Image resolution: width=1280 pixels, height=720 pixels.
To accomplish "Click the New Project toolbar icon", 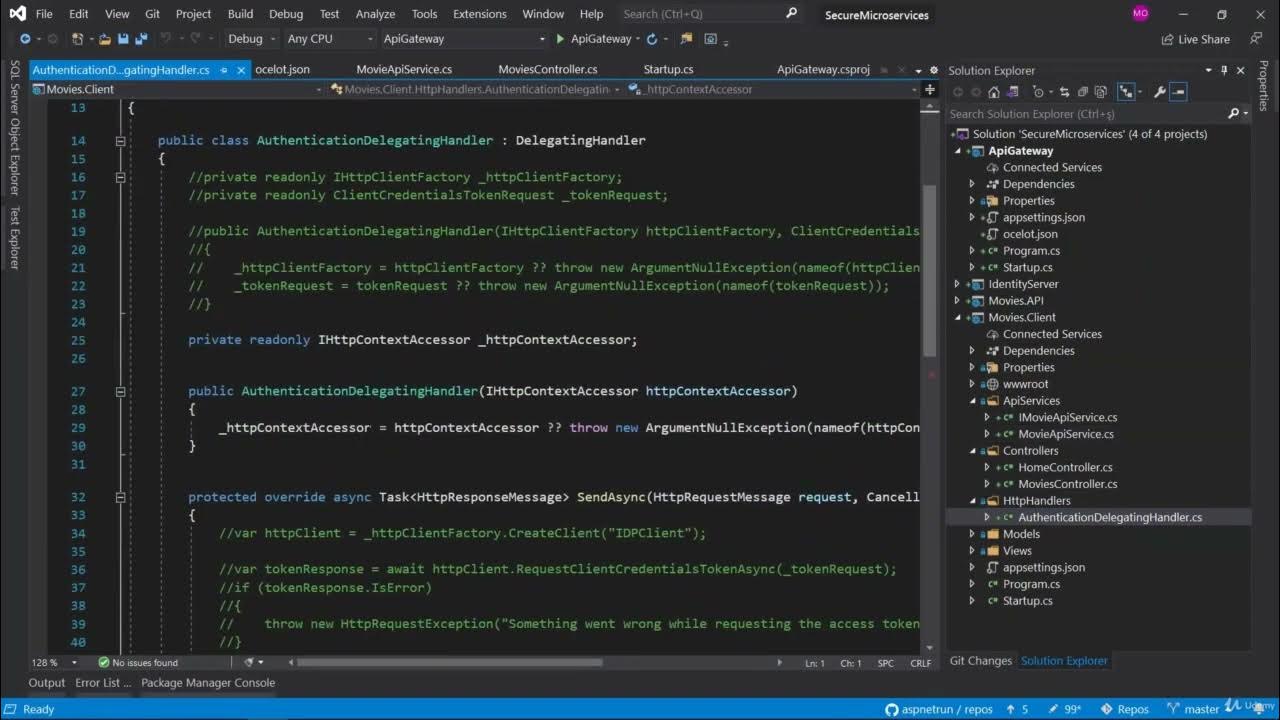I will (x=77, y=39).
